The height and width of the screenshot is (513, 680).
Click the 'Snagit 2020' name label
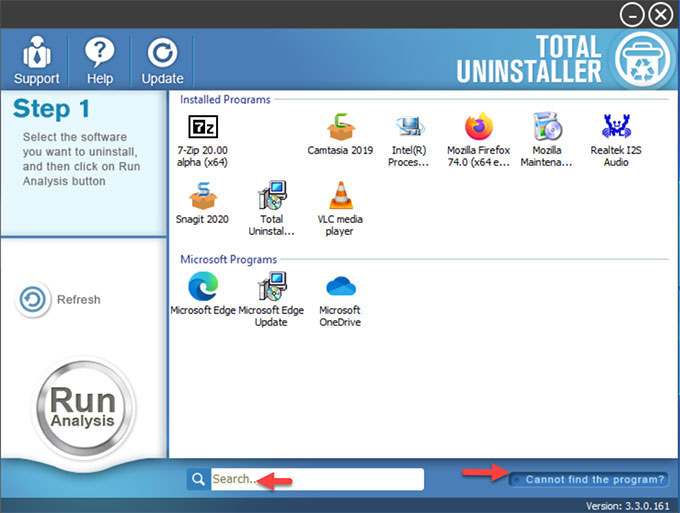coord(202,219)
